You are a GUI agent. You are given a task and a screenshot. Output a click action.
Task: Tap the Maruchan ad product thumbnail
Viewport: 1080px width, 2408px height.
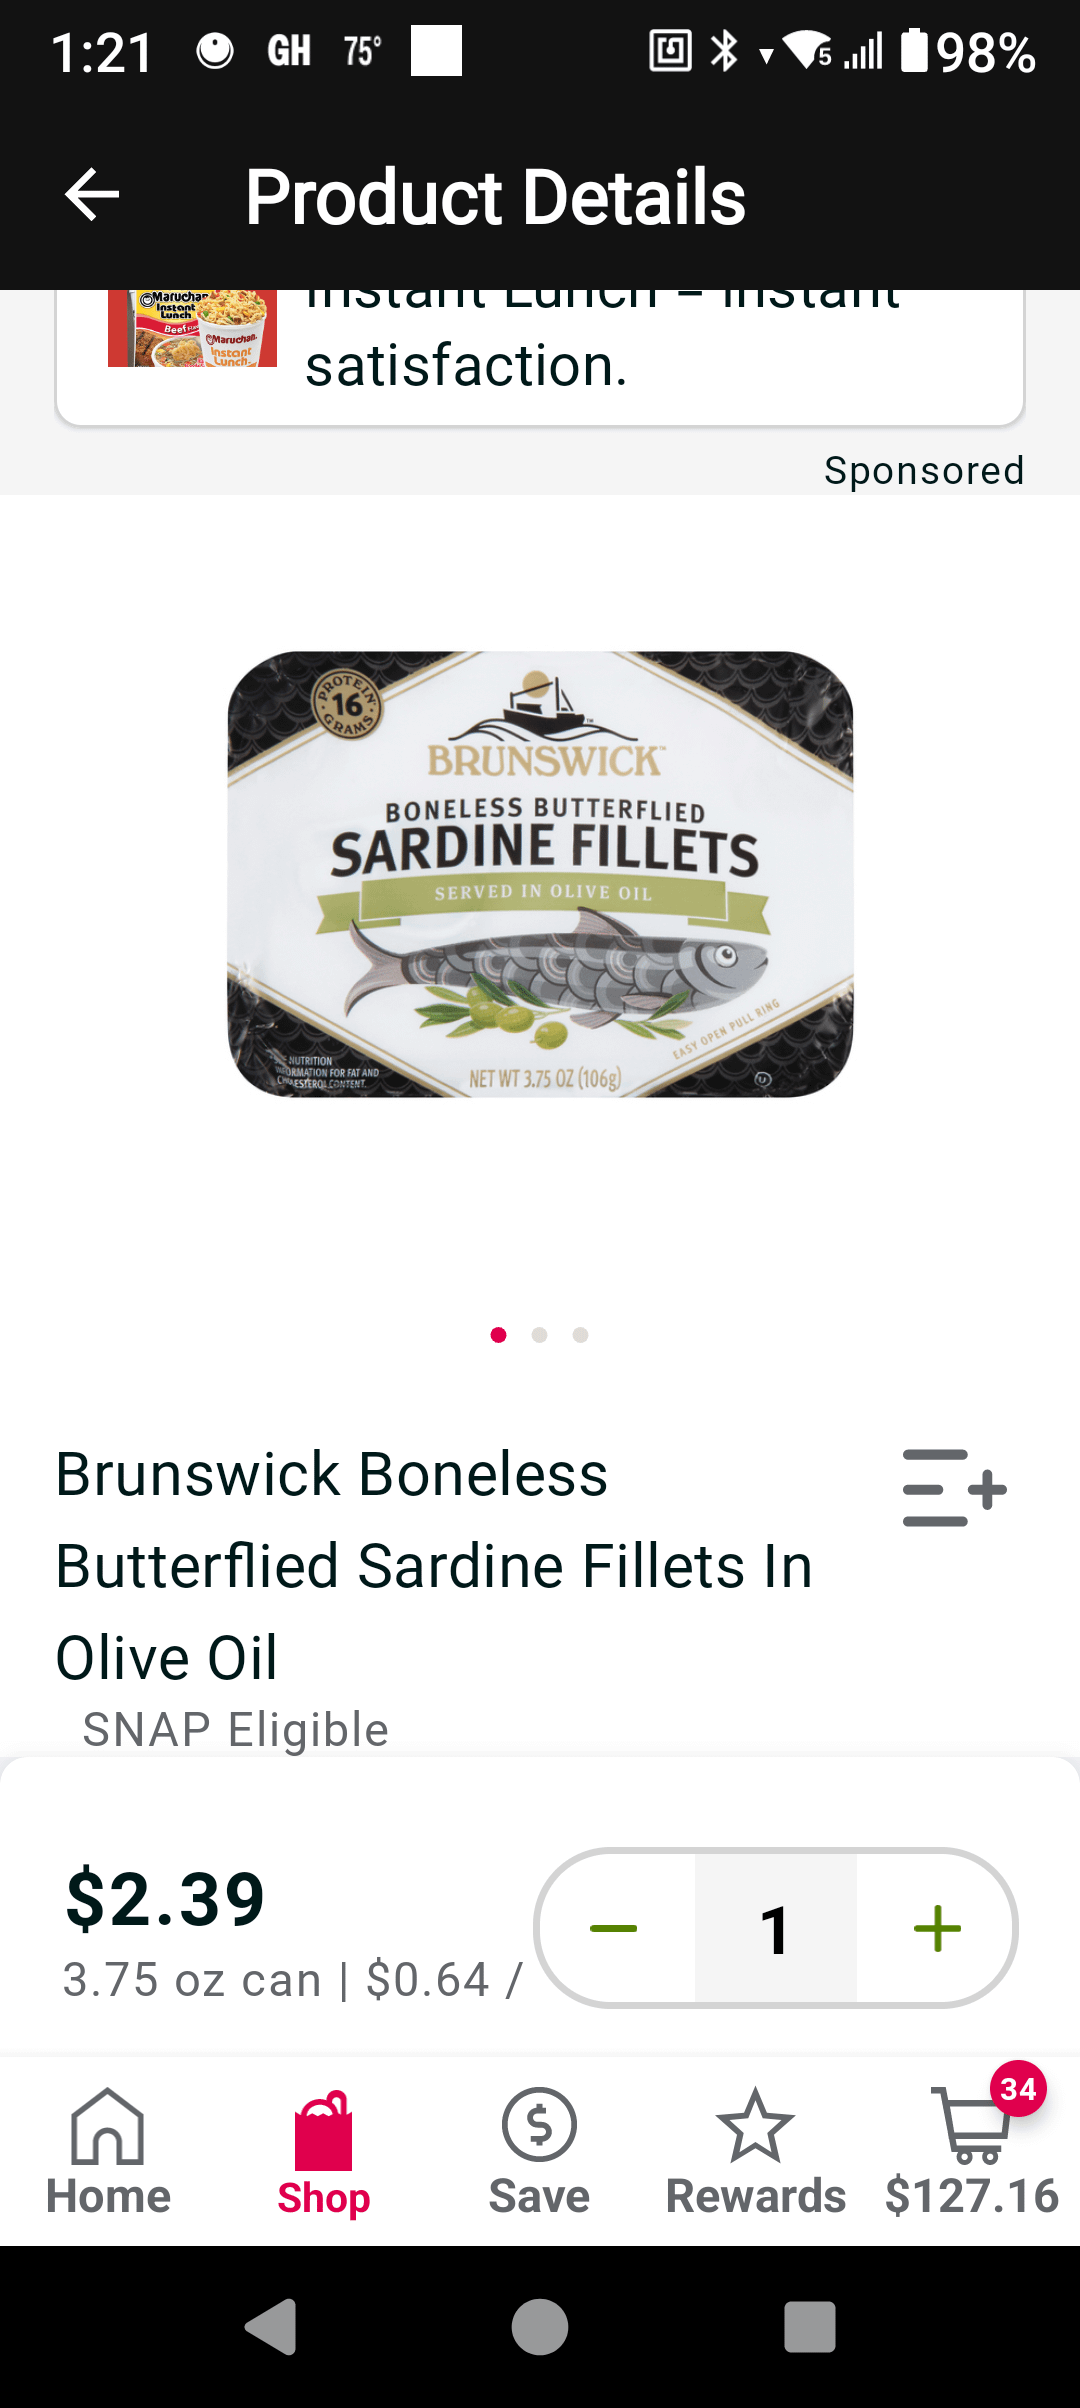[x=192, y=329]
